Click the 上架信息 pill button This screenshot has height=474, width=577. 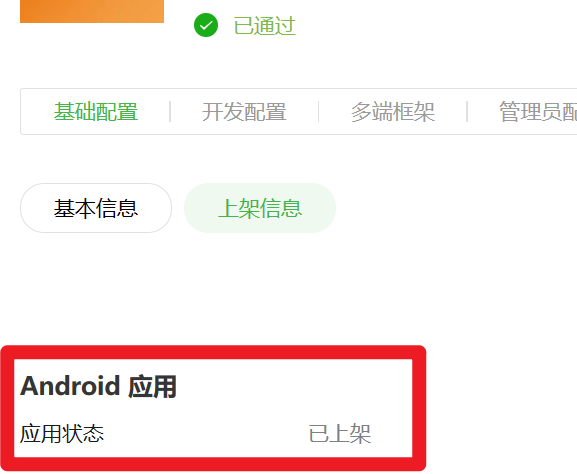point(260,208)
